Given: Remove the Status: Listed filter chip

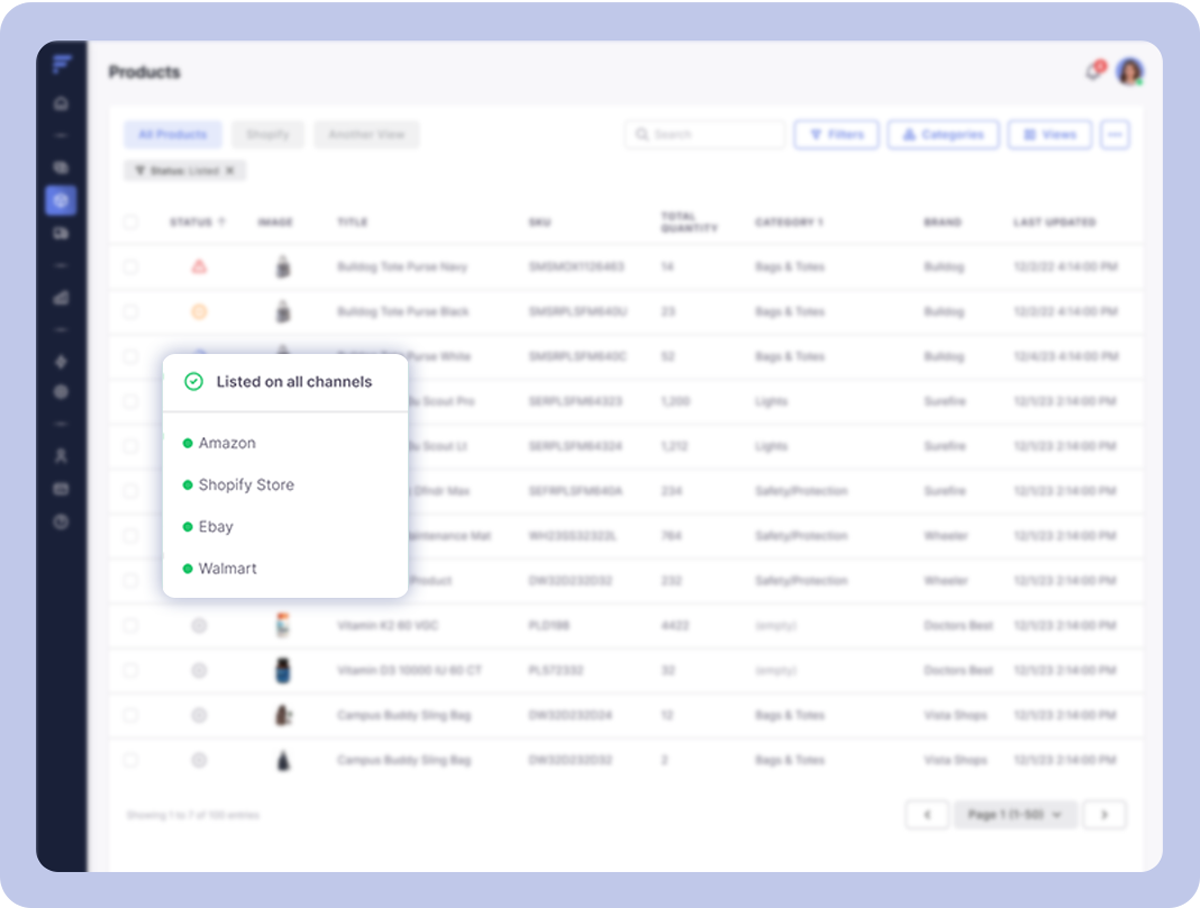Looking at the screenshot, I should coord(232,170).
